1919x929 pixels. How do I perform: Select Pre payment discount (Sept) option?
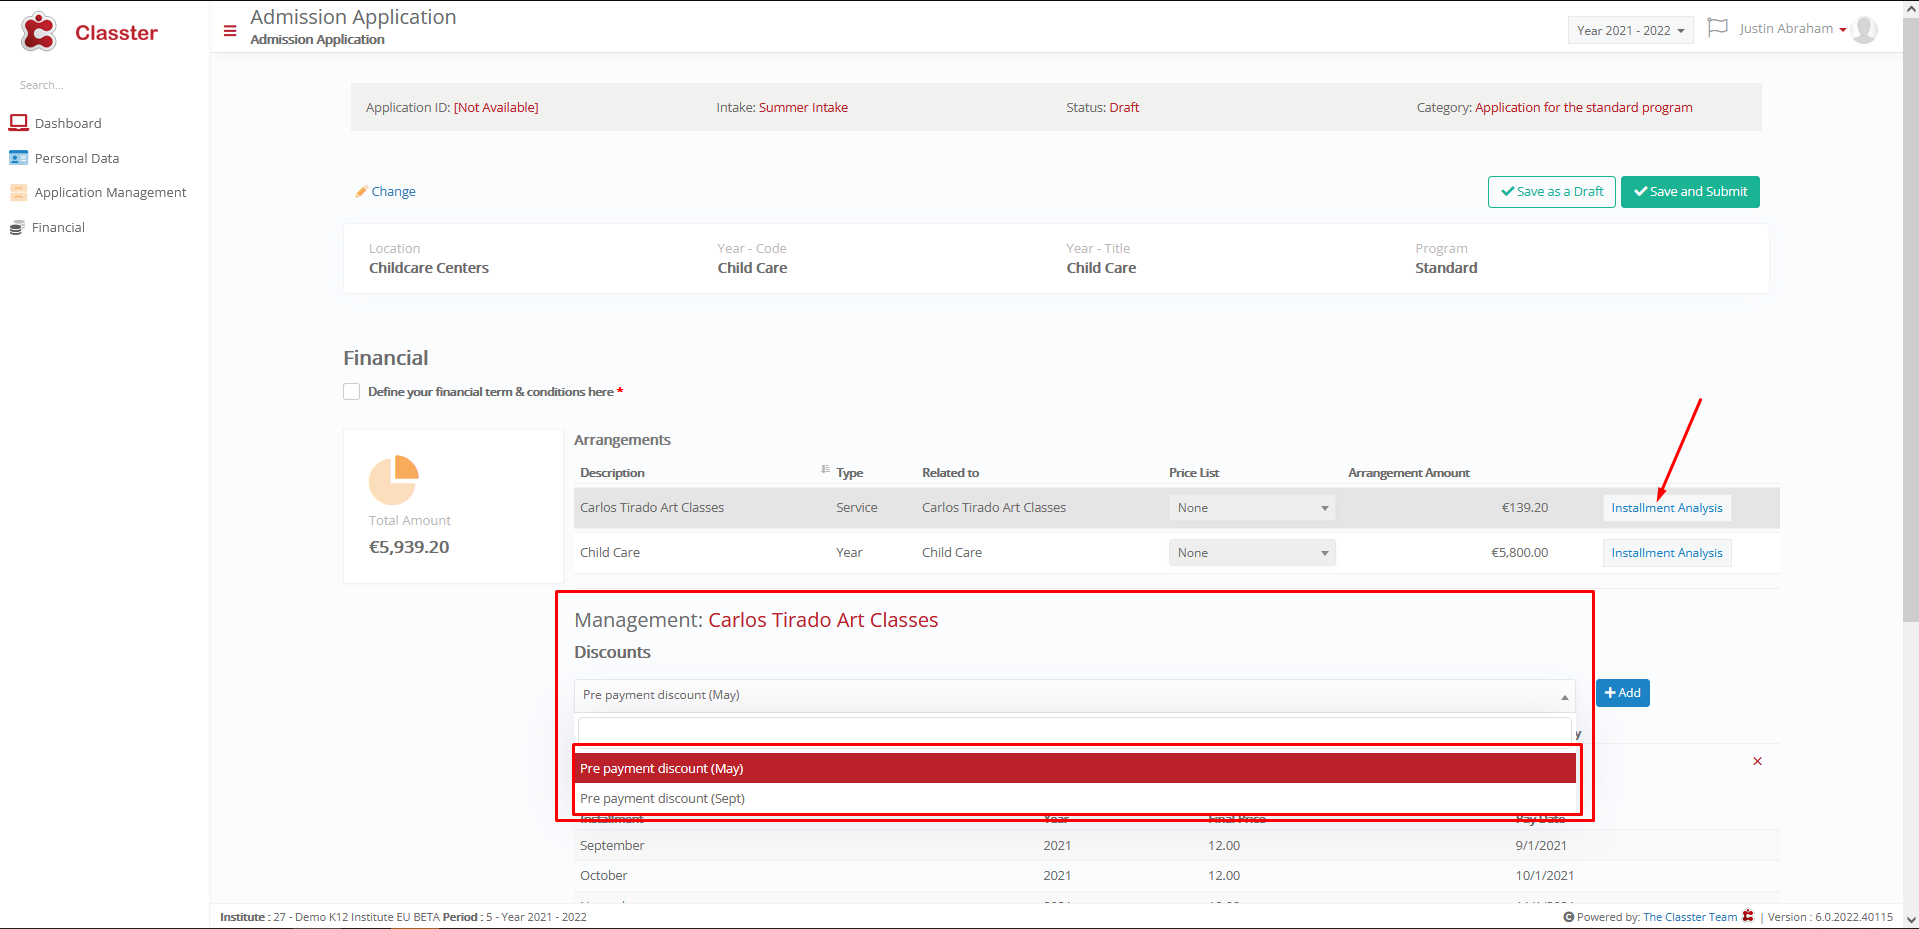tap(1075, 798)
